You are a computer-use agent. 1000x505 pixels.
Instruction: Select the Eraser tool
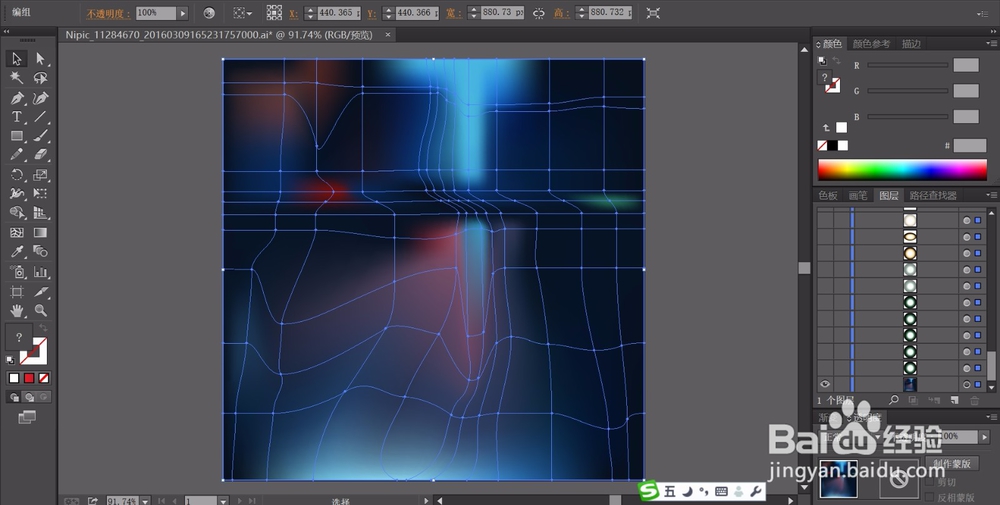tap(40, 154)
